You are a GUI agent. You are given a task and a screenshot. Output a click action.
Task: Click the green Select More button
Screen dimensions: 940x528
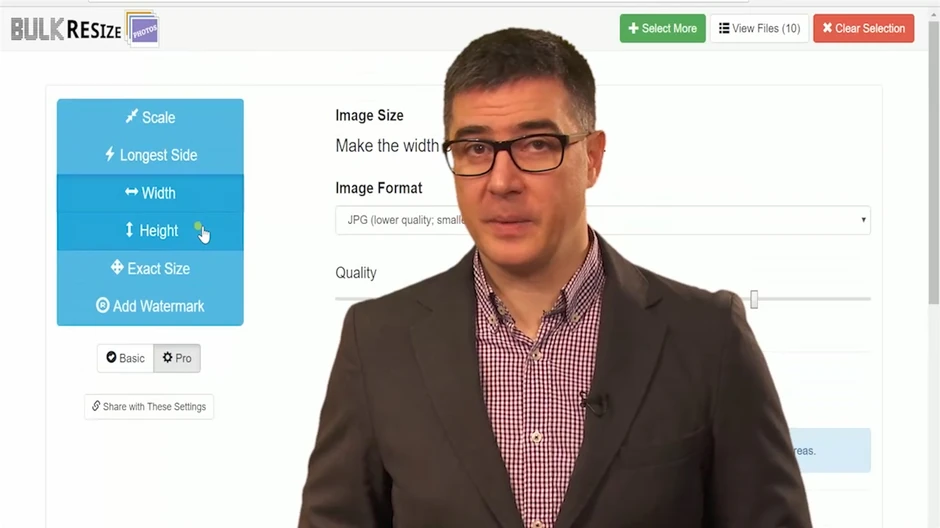(662, 28)
